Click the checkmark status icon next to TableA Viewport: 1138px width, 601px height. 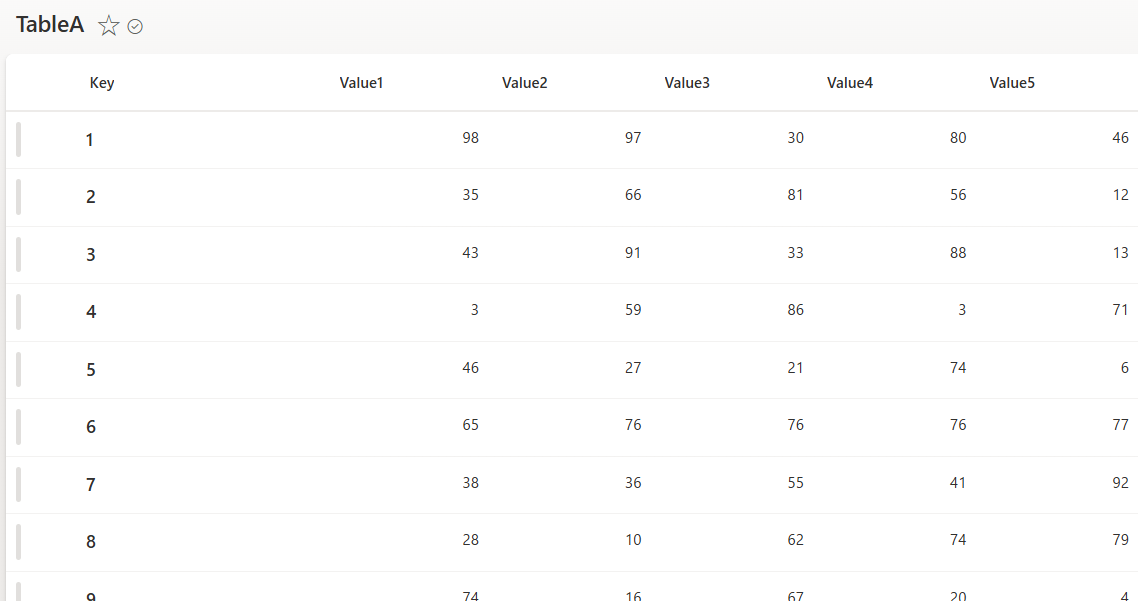135,27
